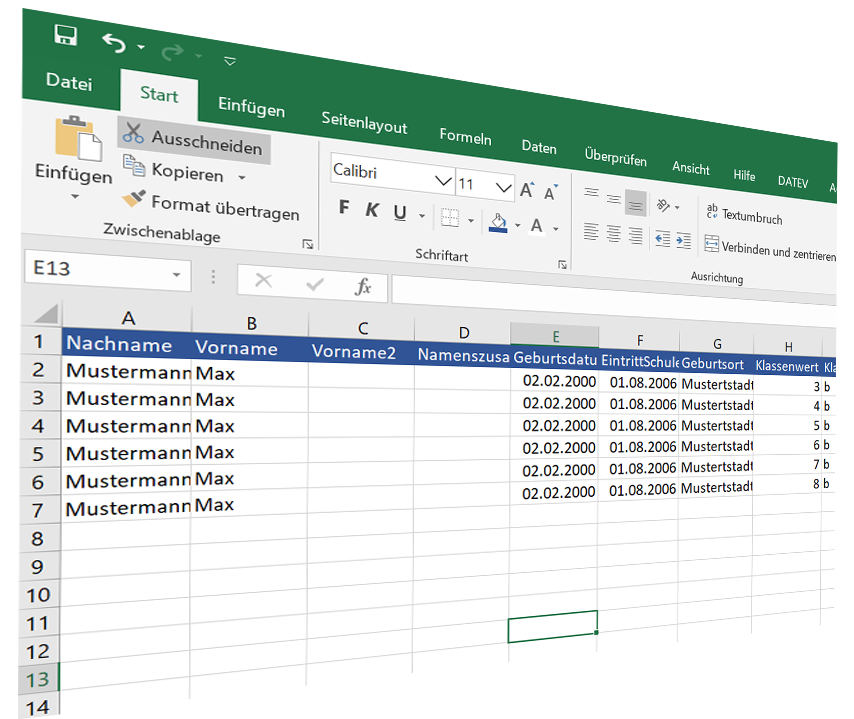Click align text left icon
This screenshot has width=854, height=719.
click(x=591, y=231)
